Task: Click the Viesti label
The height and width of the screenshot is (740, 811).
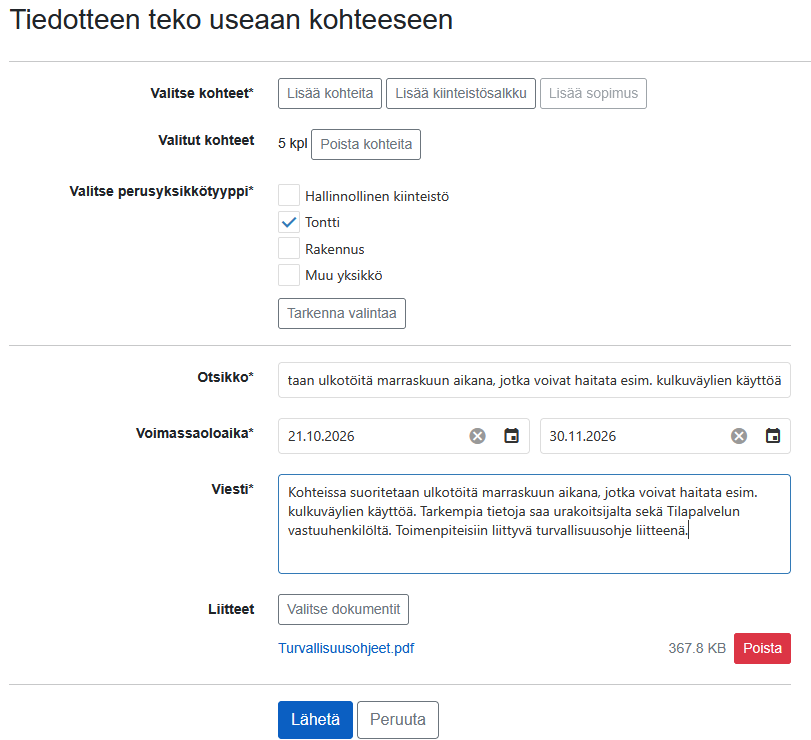Action: (233, 489)
